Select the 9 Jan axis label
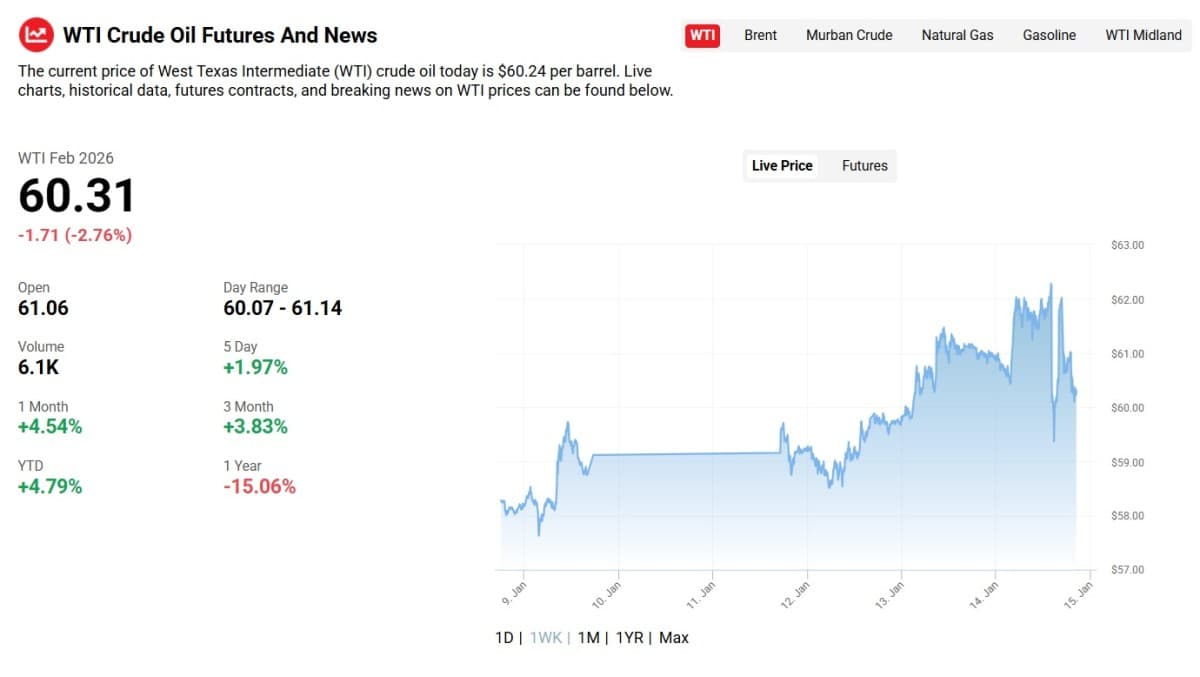 point(516,593)
